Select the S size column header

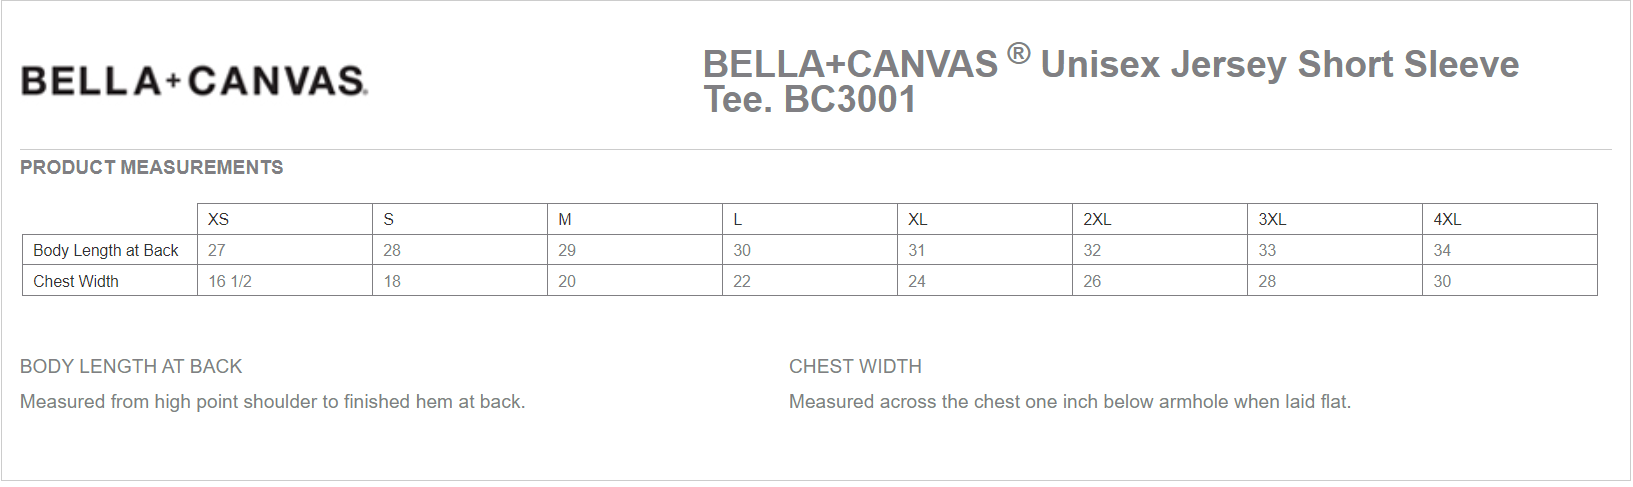[389, 219]
